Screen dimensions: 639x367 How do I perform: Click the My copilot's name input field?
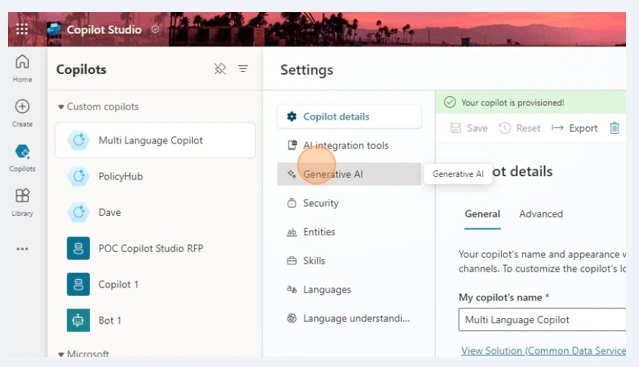[x=542, y=319]
